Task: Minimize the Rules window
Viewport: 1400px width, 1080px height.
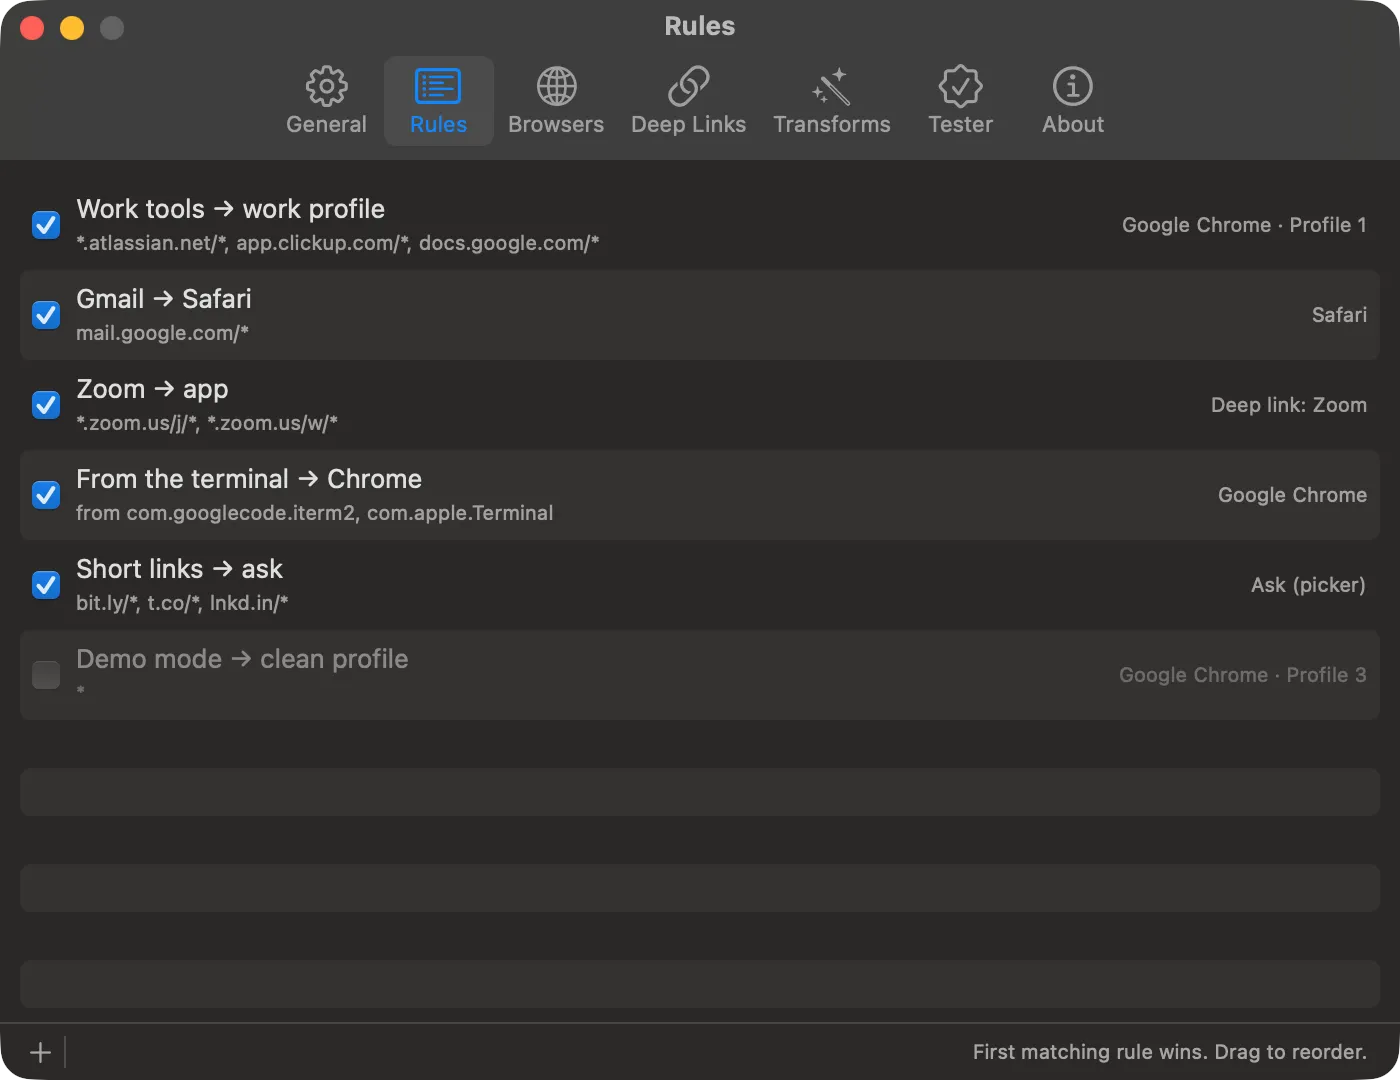Action: click(x=72, y=27)
